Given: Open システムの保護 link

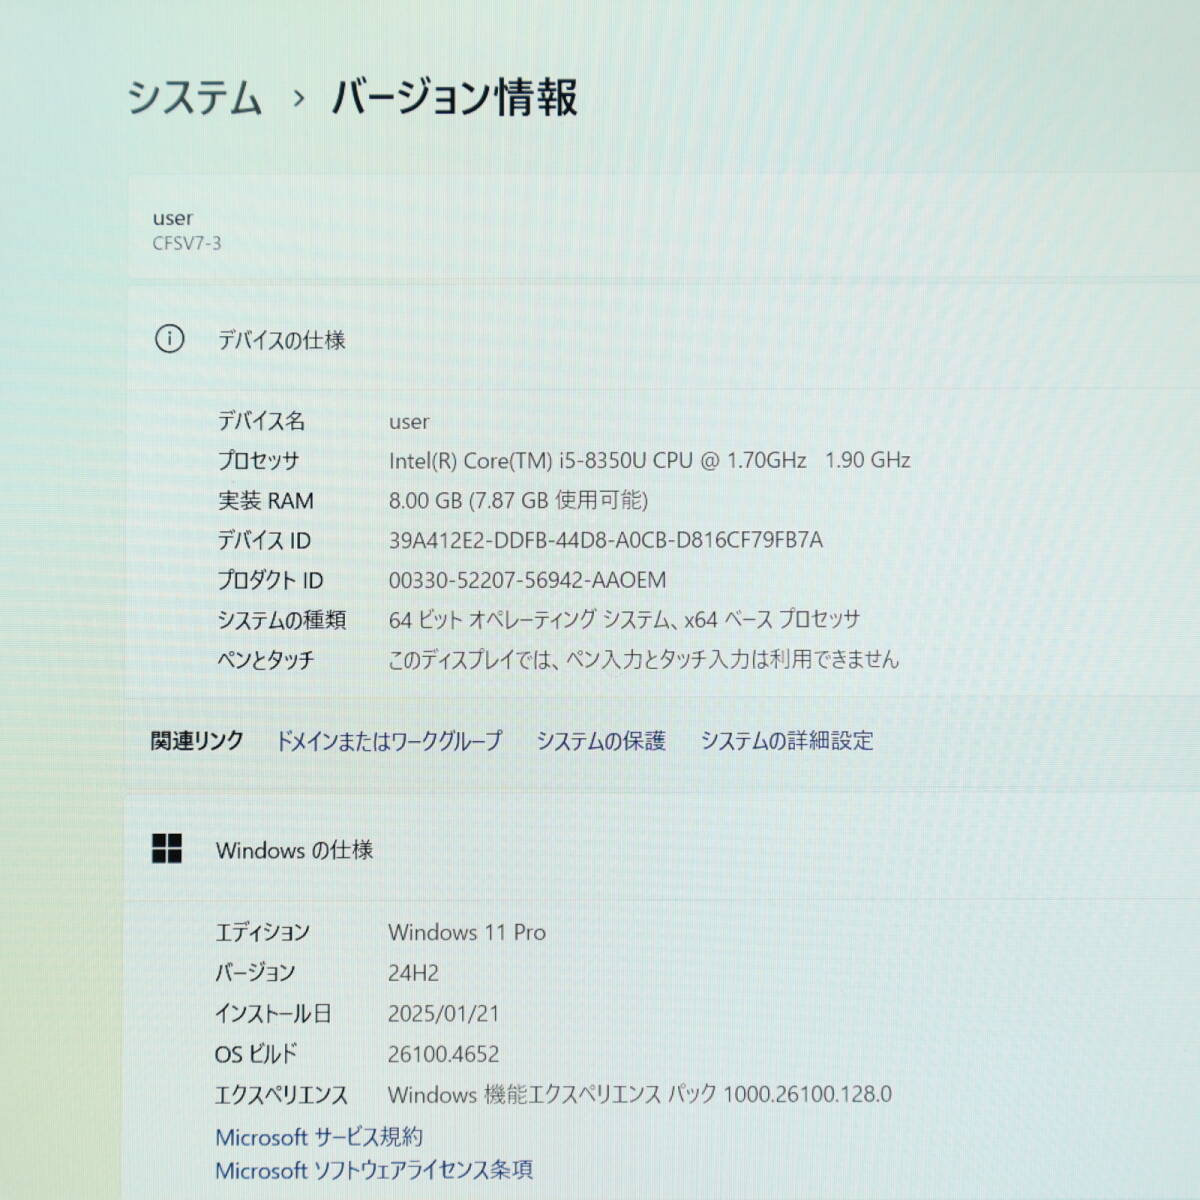Looking at the screenshot, I should click(x=601, y=741).
